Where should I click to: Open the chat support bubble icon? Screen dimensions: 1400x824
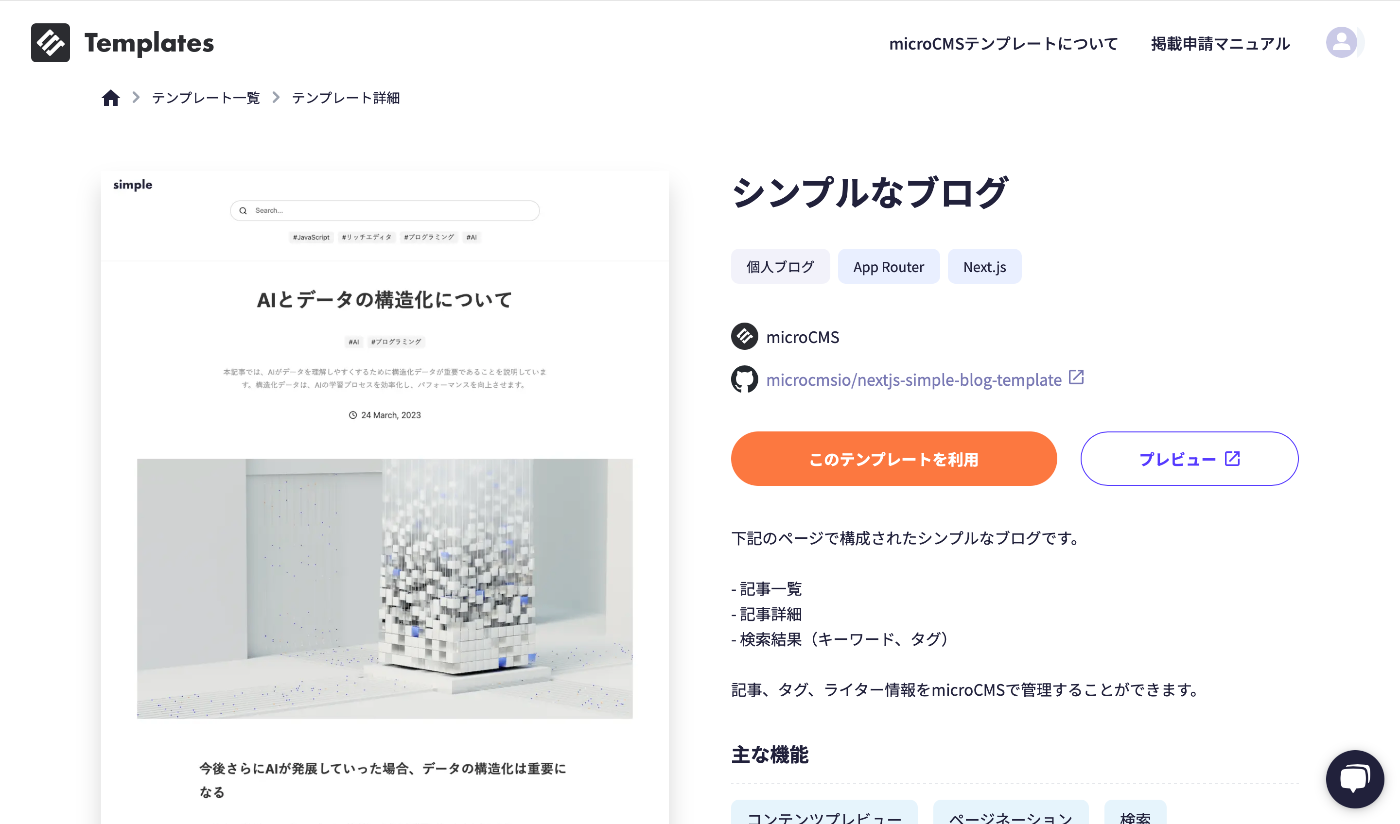click(1355, 779)
